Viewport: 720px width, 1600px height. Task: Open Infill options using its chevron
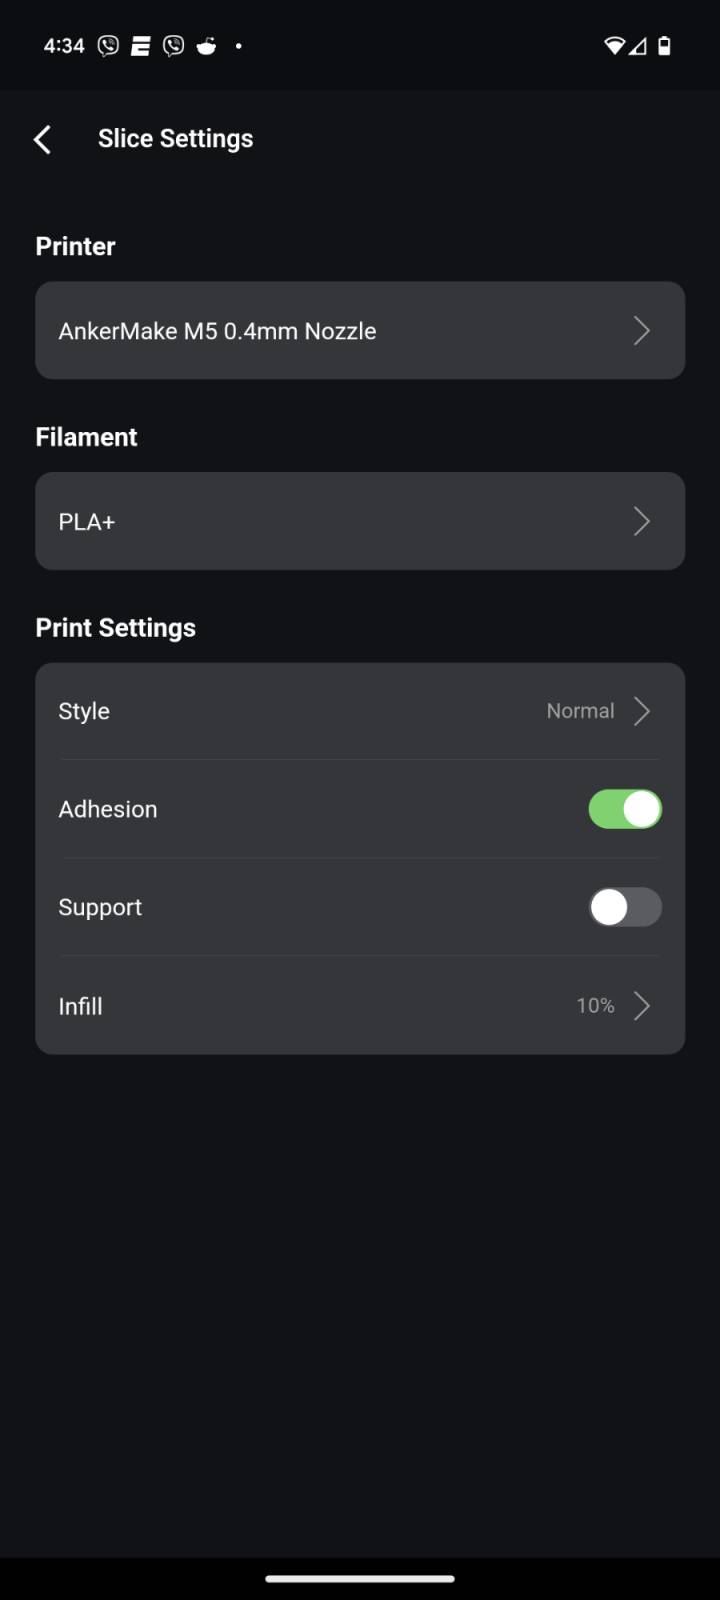point(642,1006)
